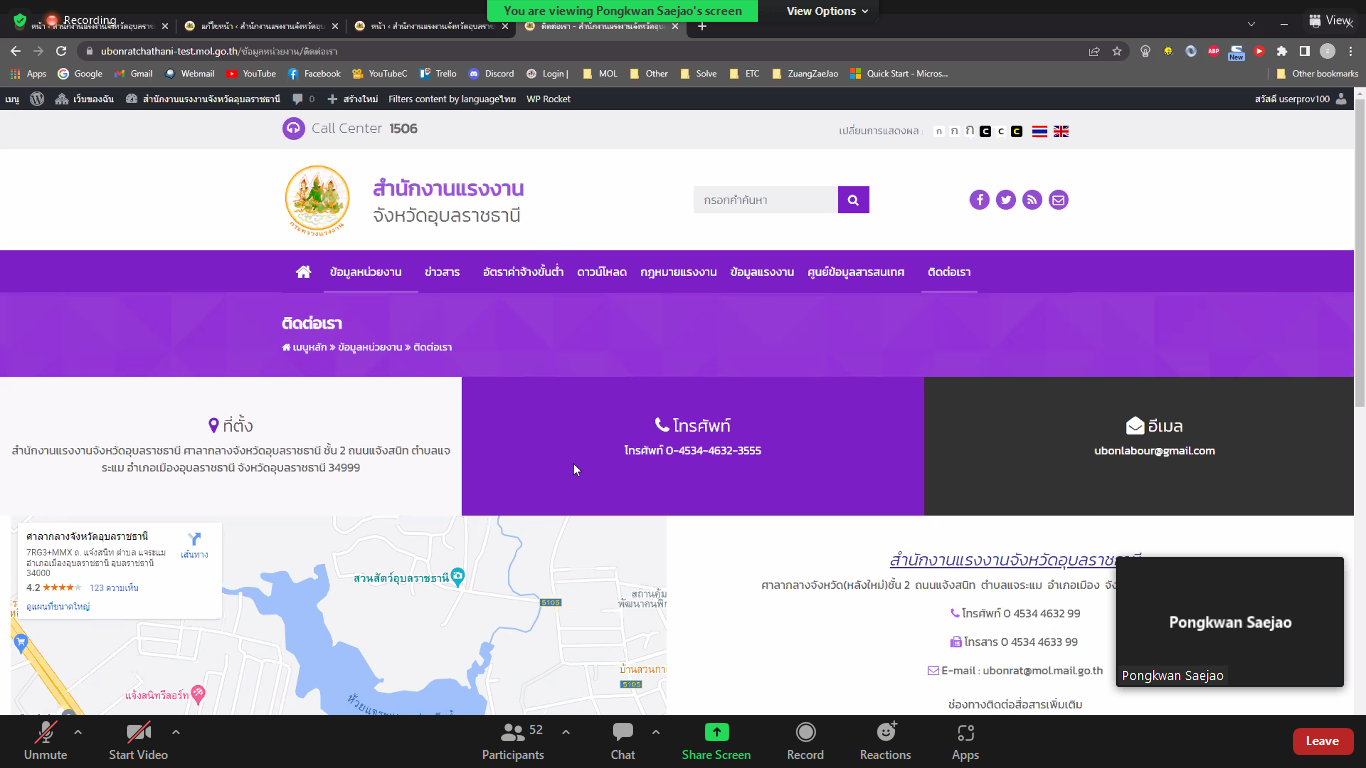Open Zoom Apps
The width and height of the screenshot is (1366, 768).
965,741
